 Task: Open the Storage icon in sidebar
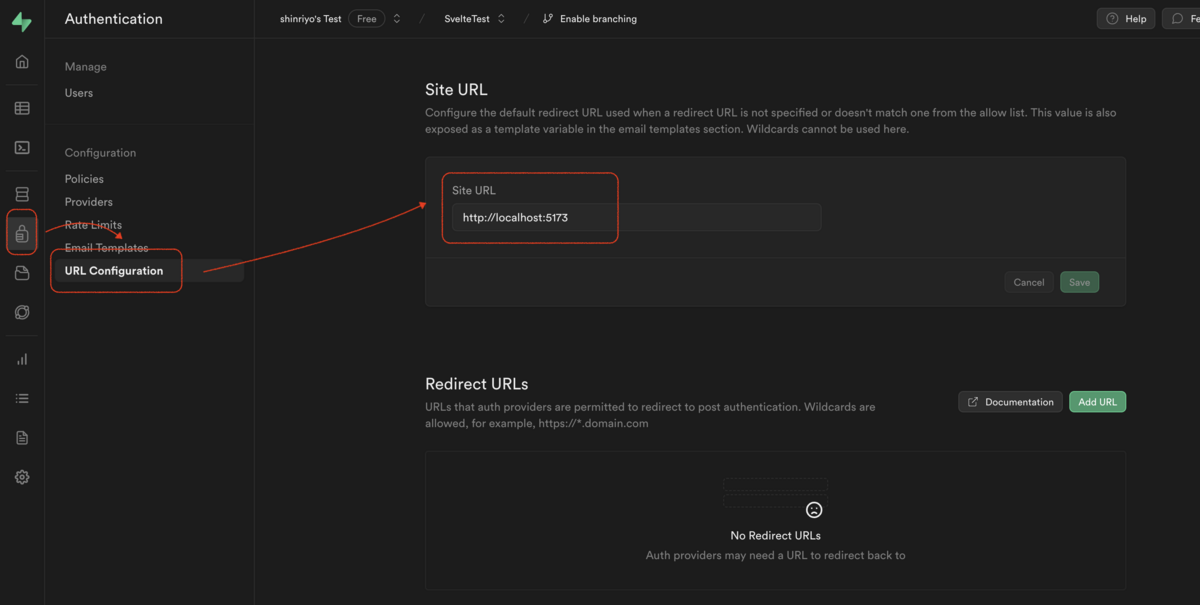pos(22,273)
